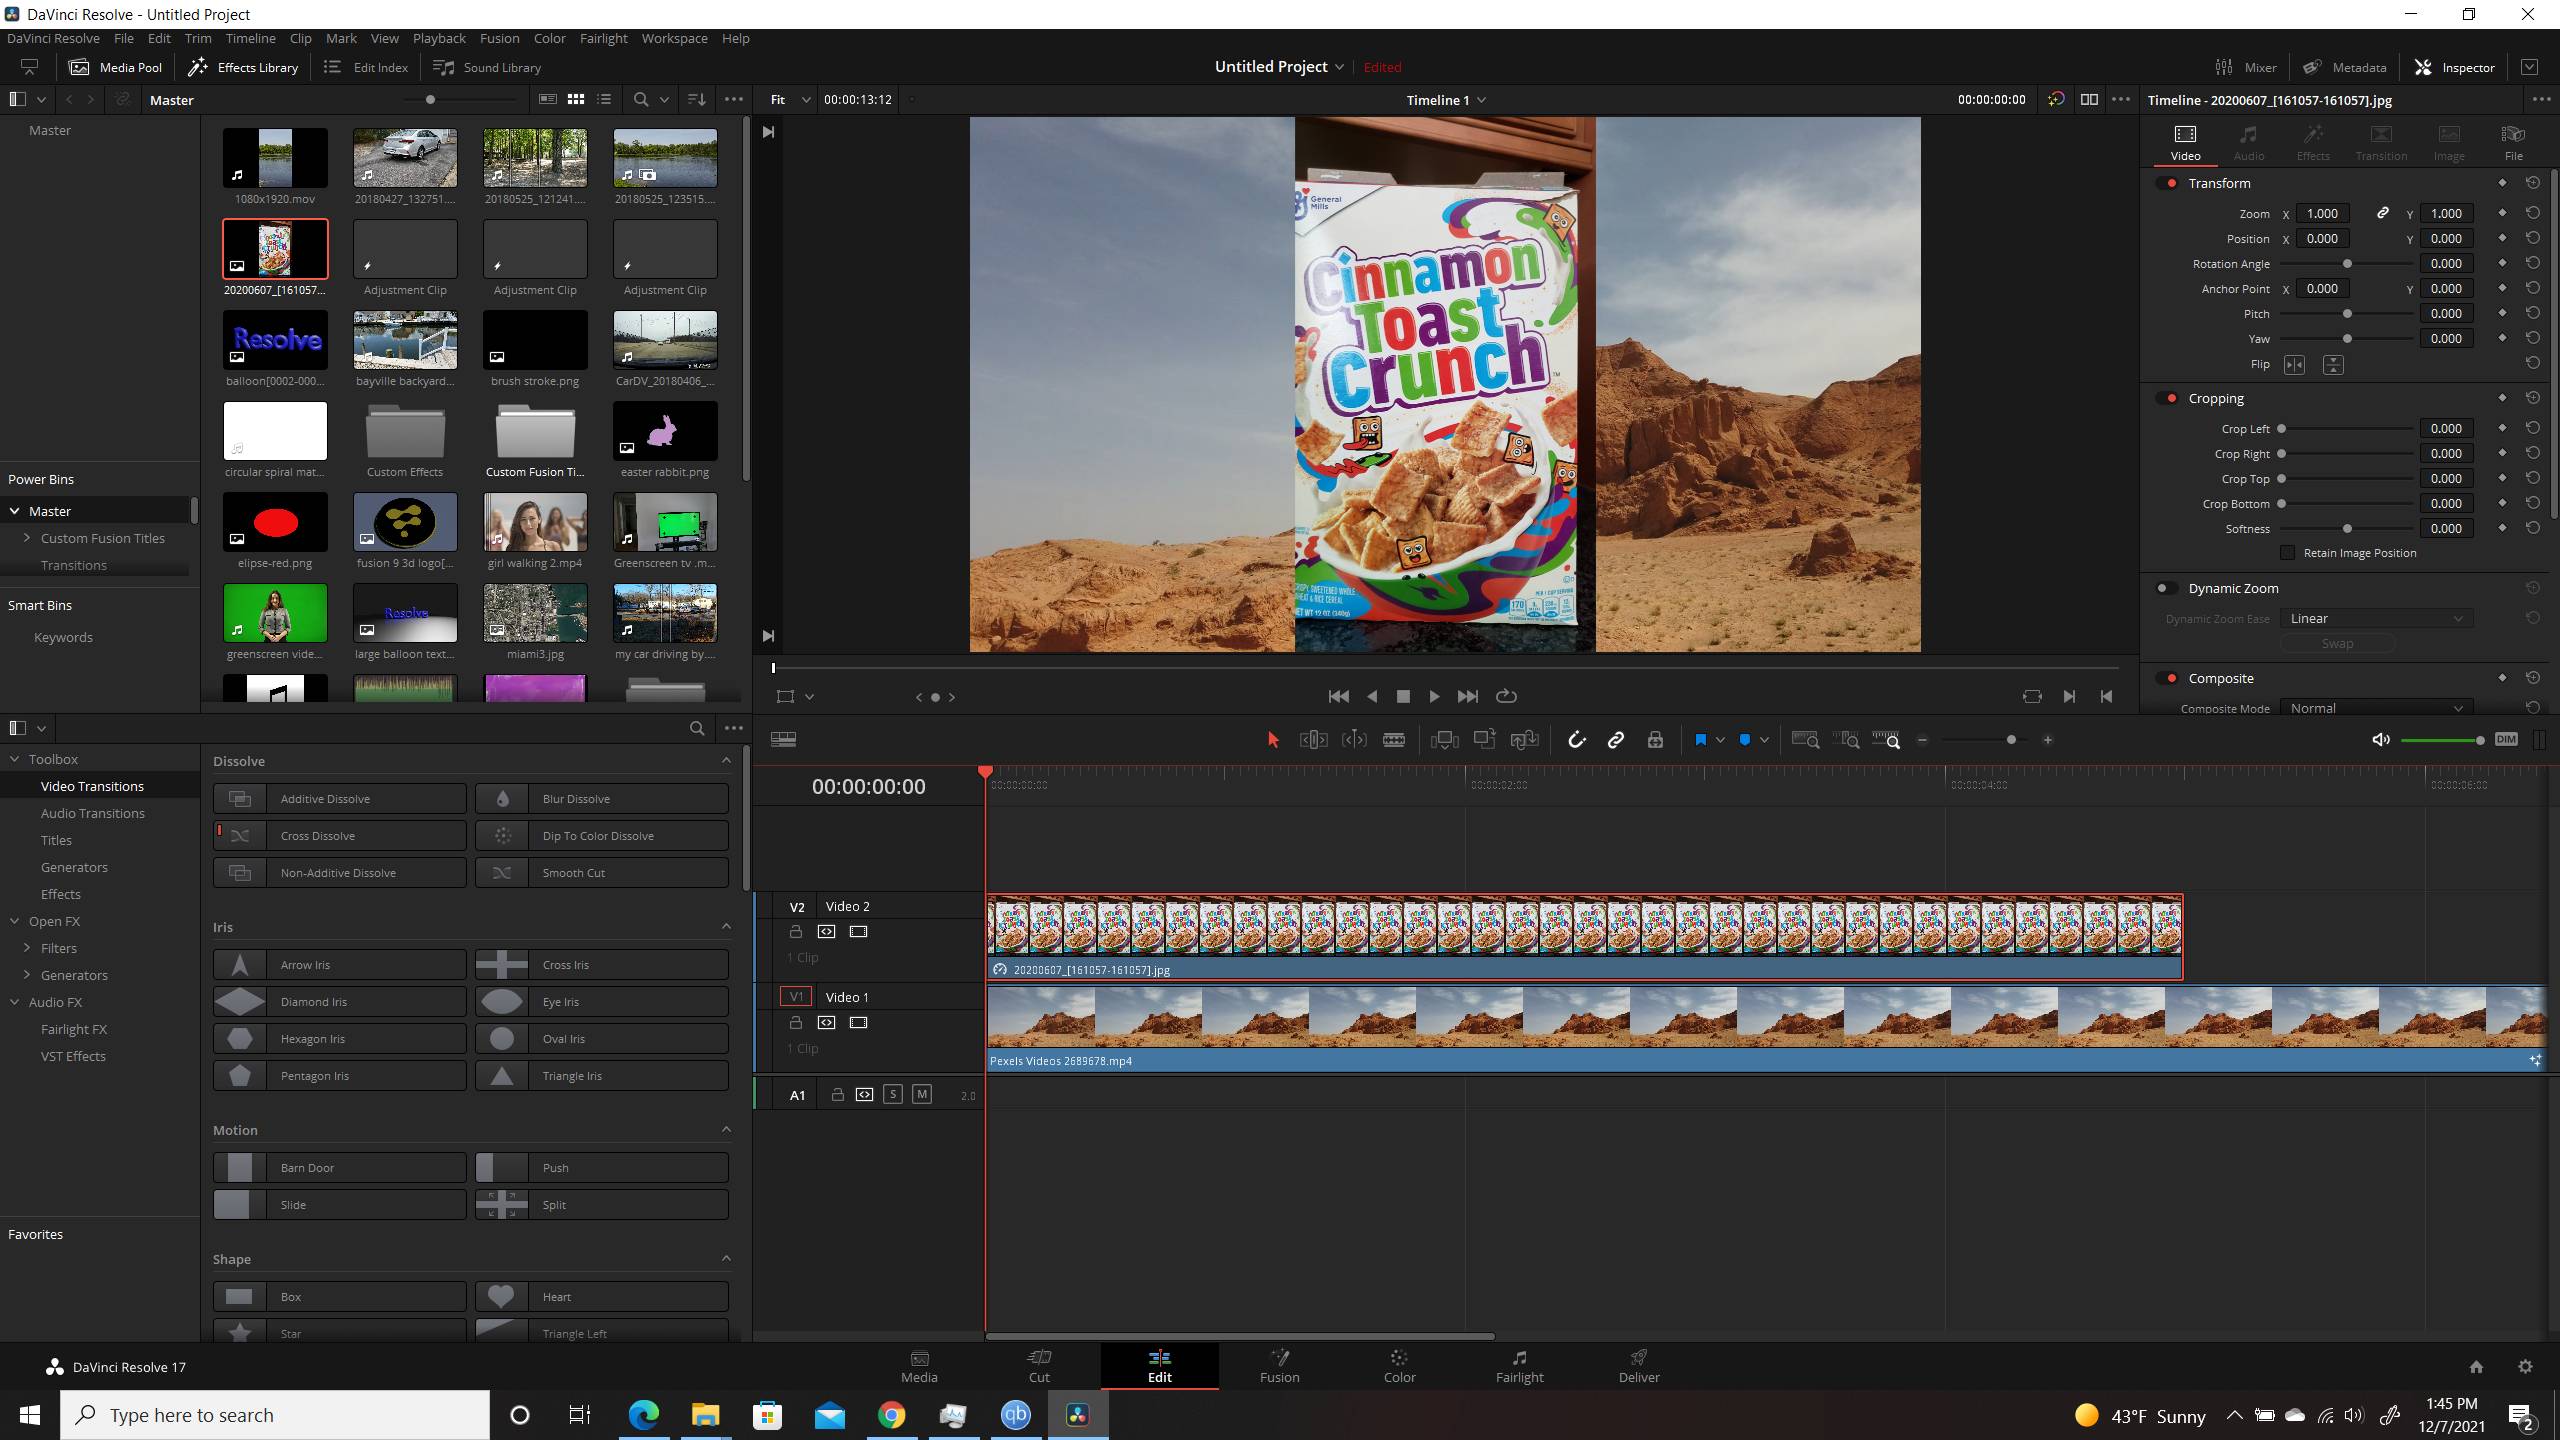Collapse the Toolbox tree
Viewport: 2560px width, 1440px height.
[15, 759]
